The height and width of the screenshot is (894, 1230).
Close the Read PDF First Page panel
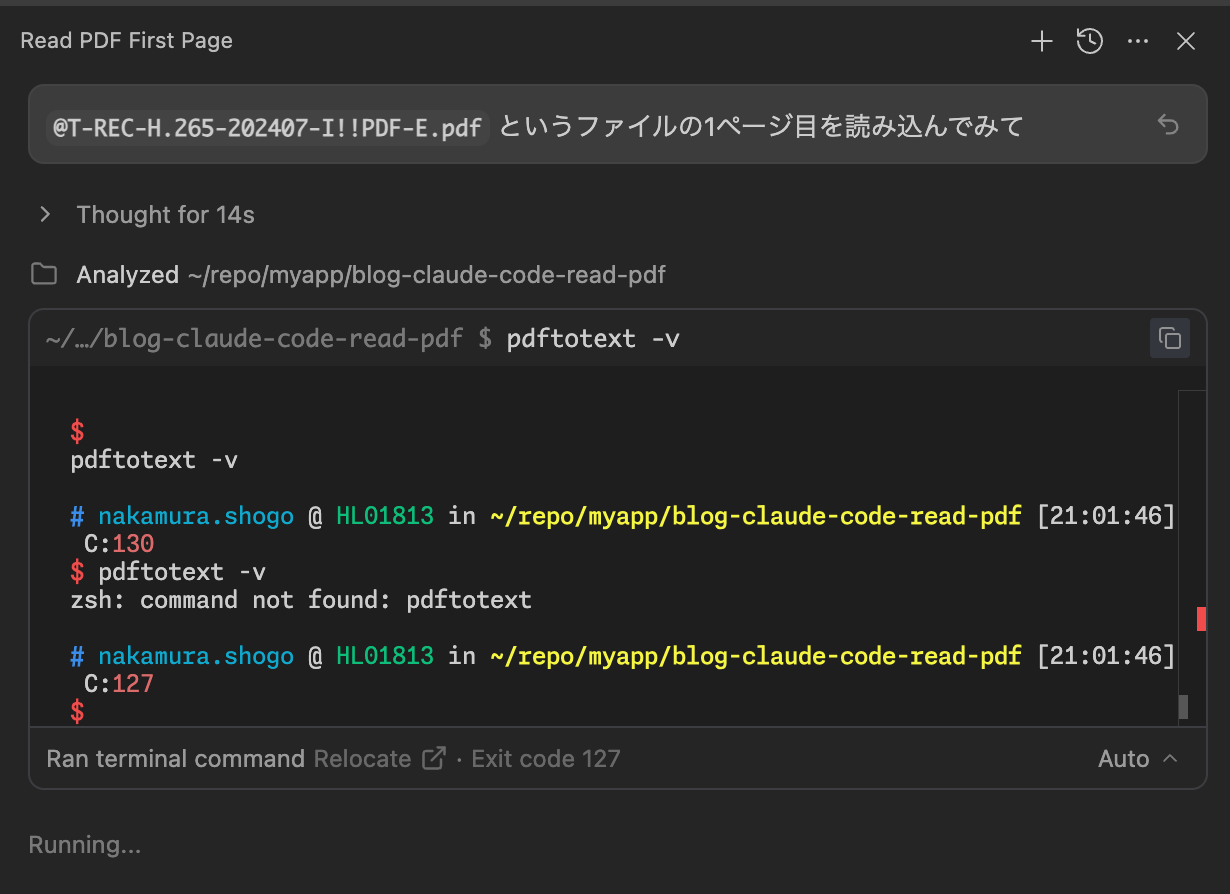click(1186, 41)
